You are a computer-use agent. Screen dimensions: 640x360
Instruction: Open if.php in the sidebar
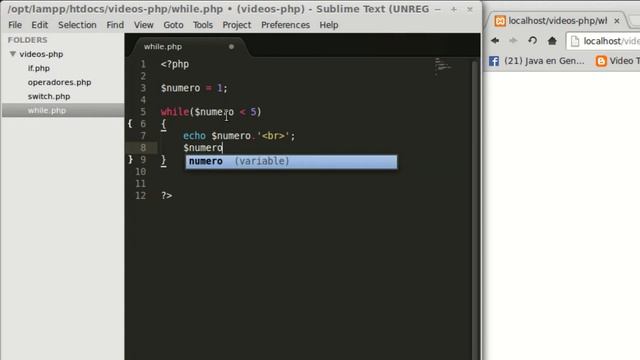pos(39,68)
